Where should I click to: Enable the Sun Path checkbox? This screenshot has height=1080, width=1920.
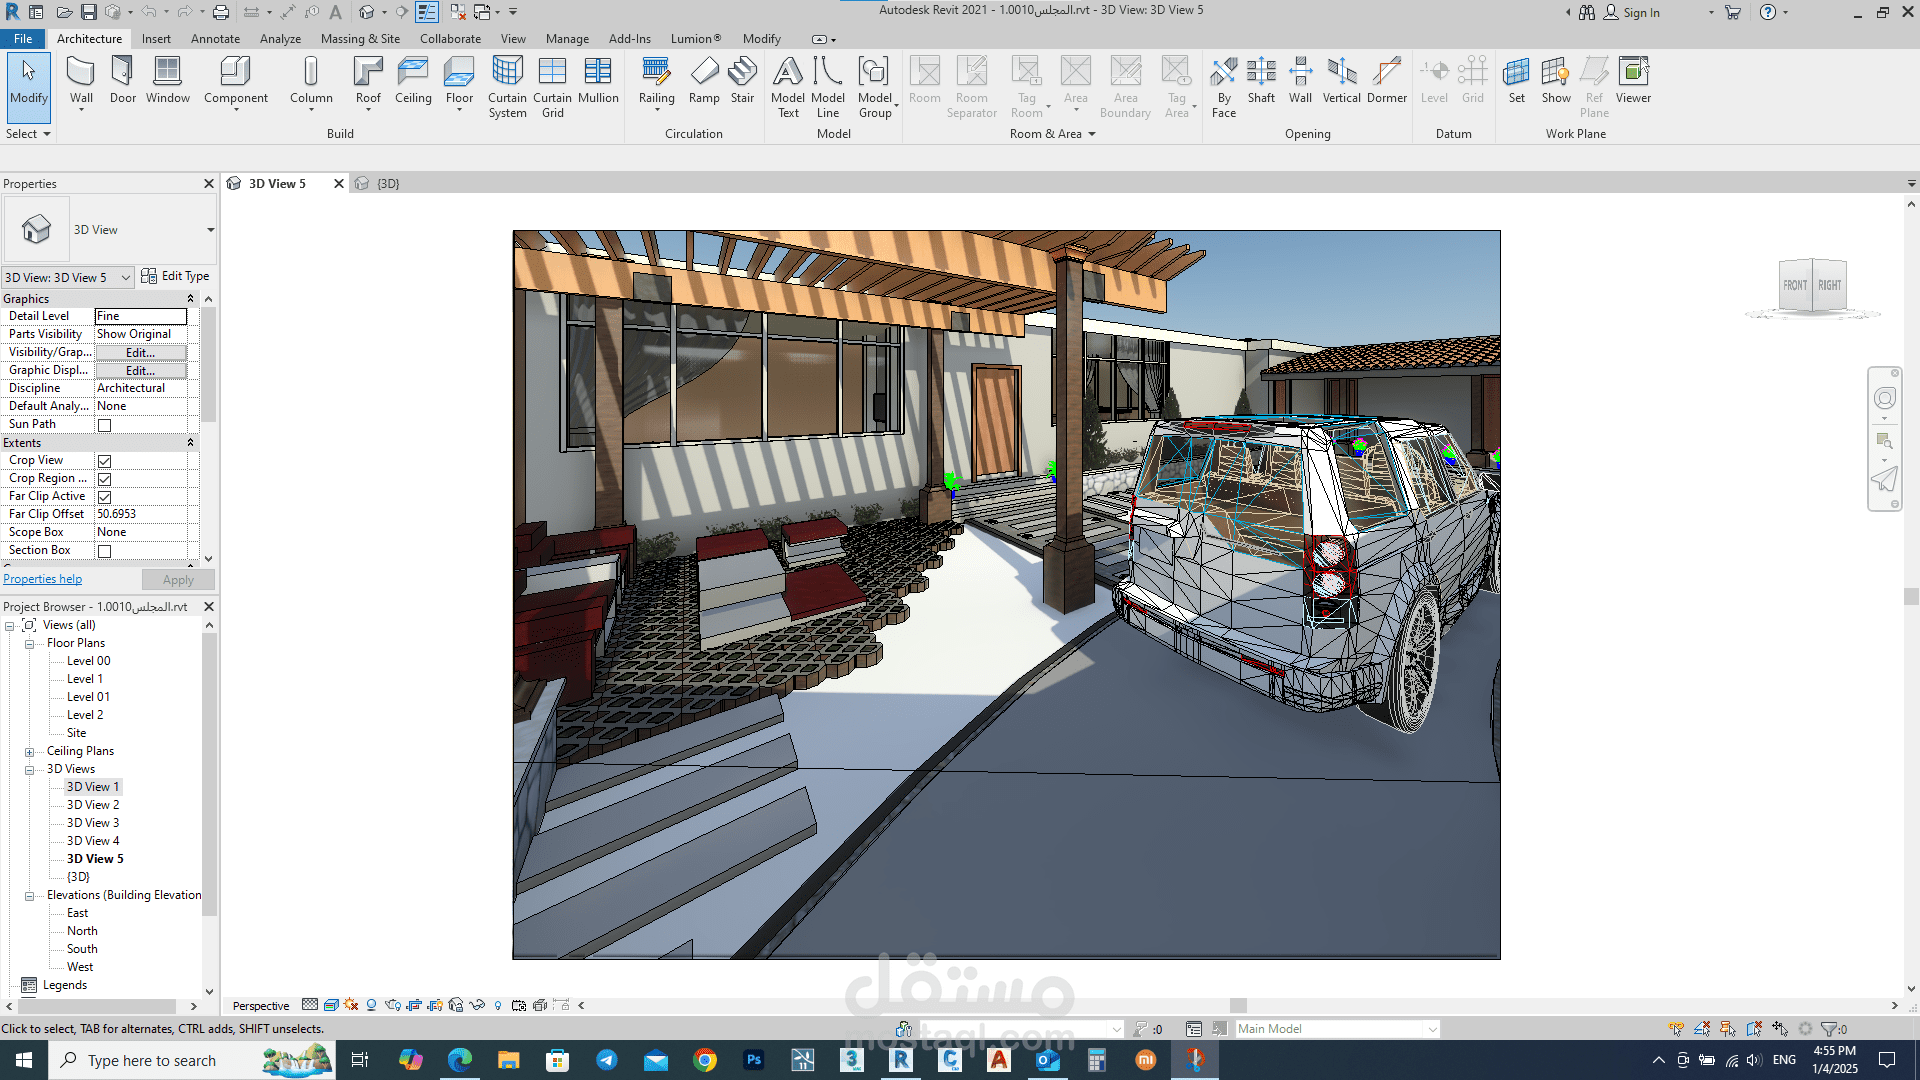(104, 425)
